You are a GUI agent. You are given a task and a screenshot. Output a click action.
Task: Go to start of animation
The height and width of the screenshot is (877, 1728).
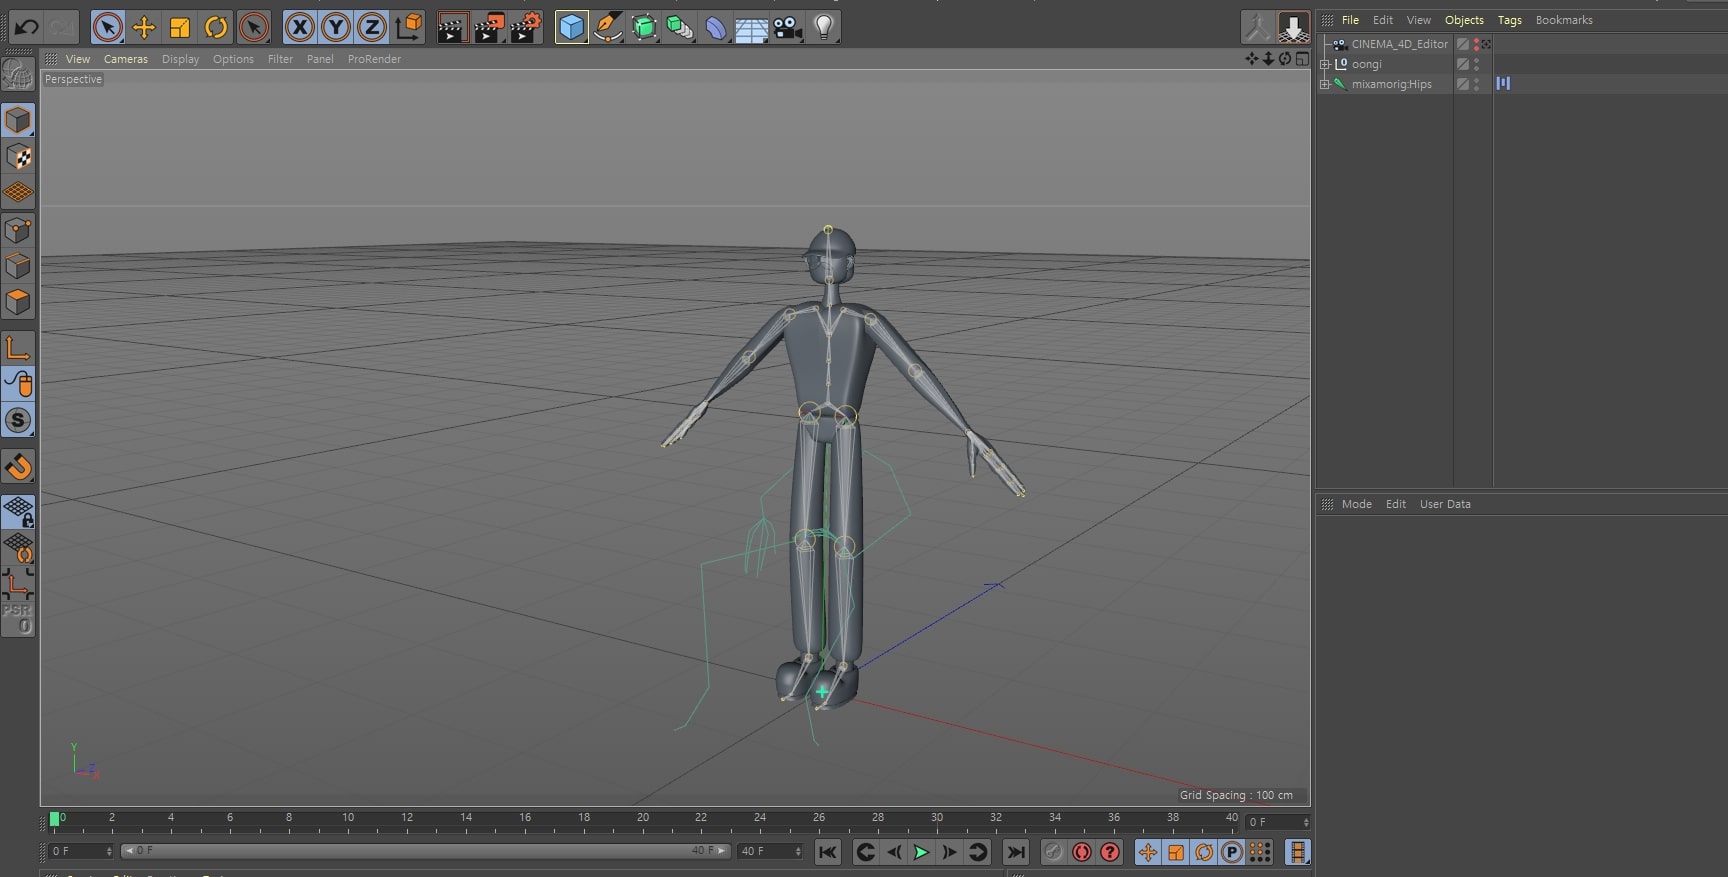tap(827, 852)
